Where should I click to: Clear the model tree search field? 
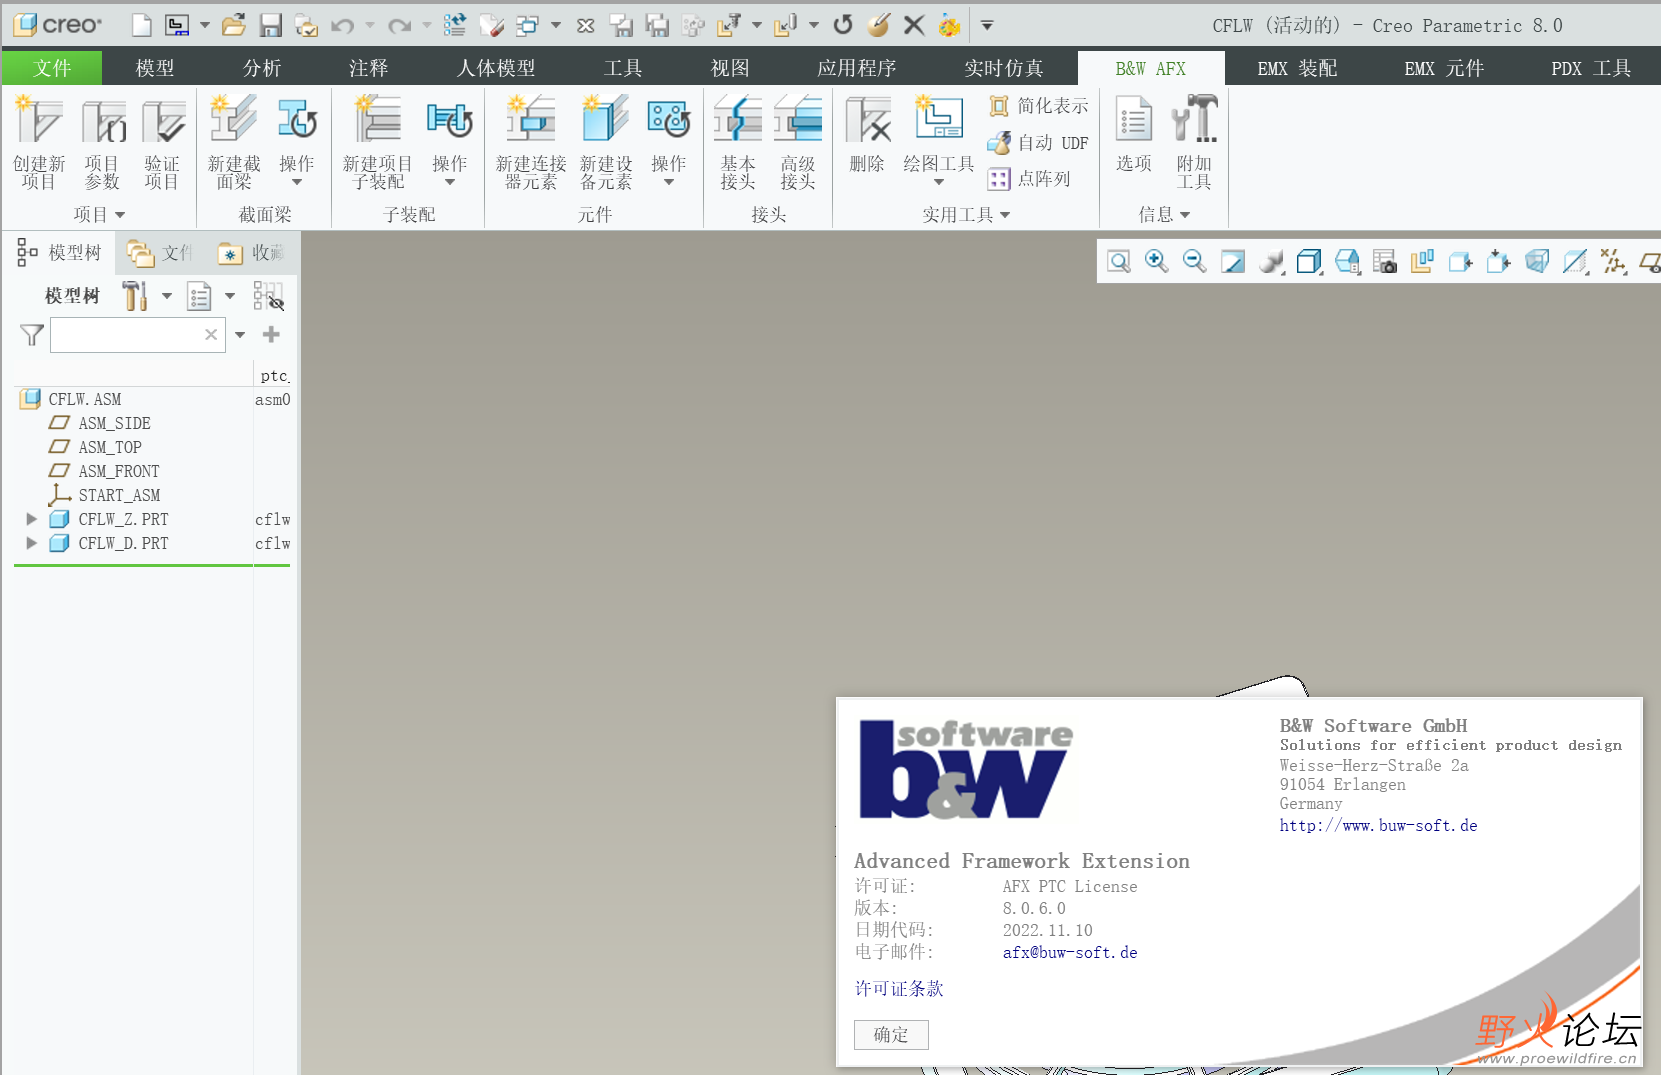(x=211, y=335)
